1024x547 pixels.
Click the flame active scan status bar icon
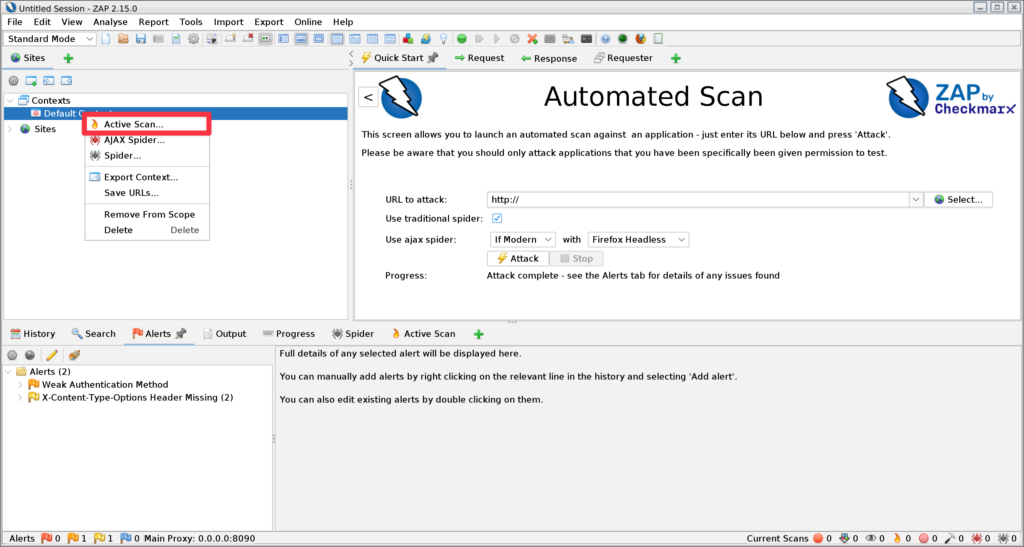point(897,539)
